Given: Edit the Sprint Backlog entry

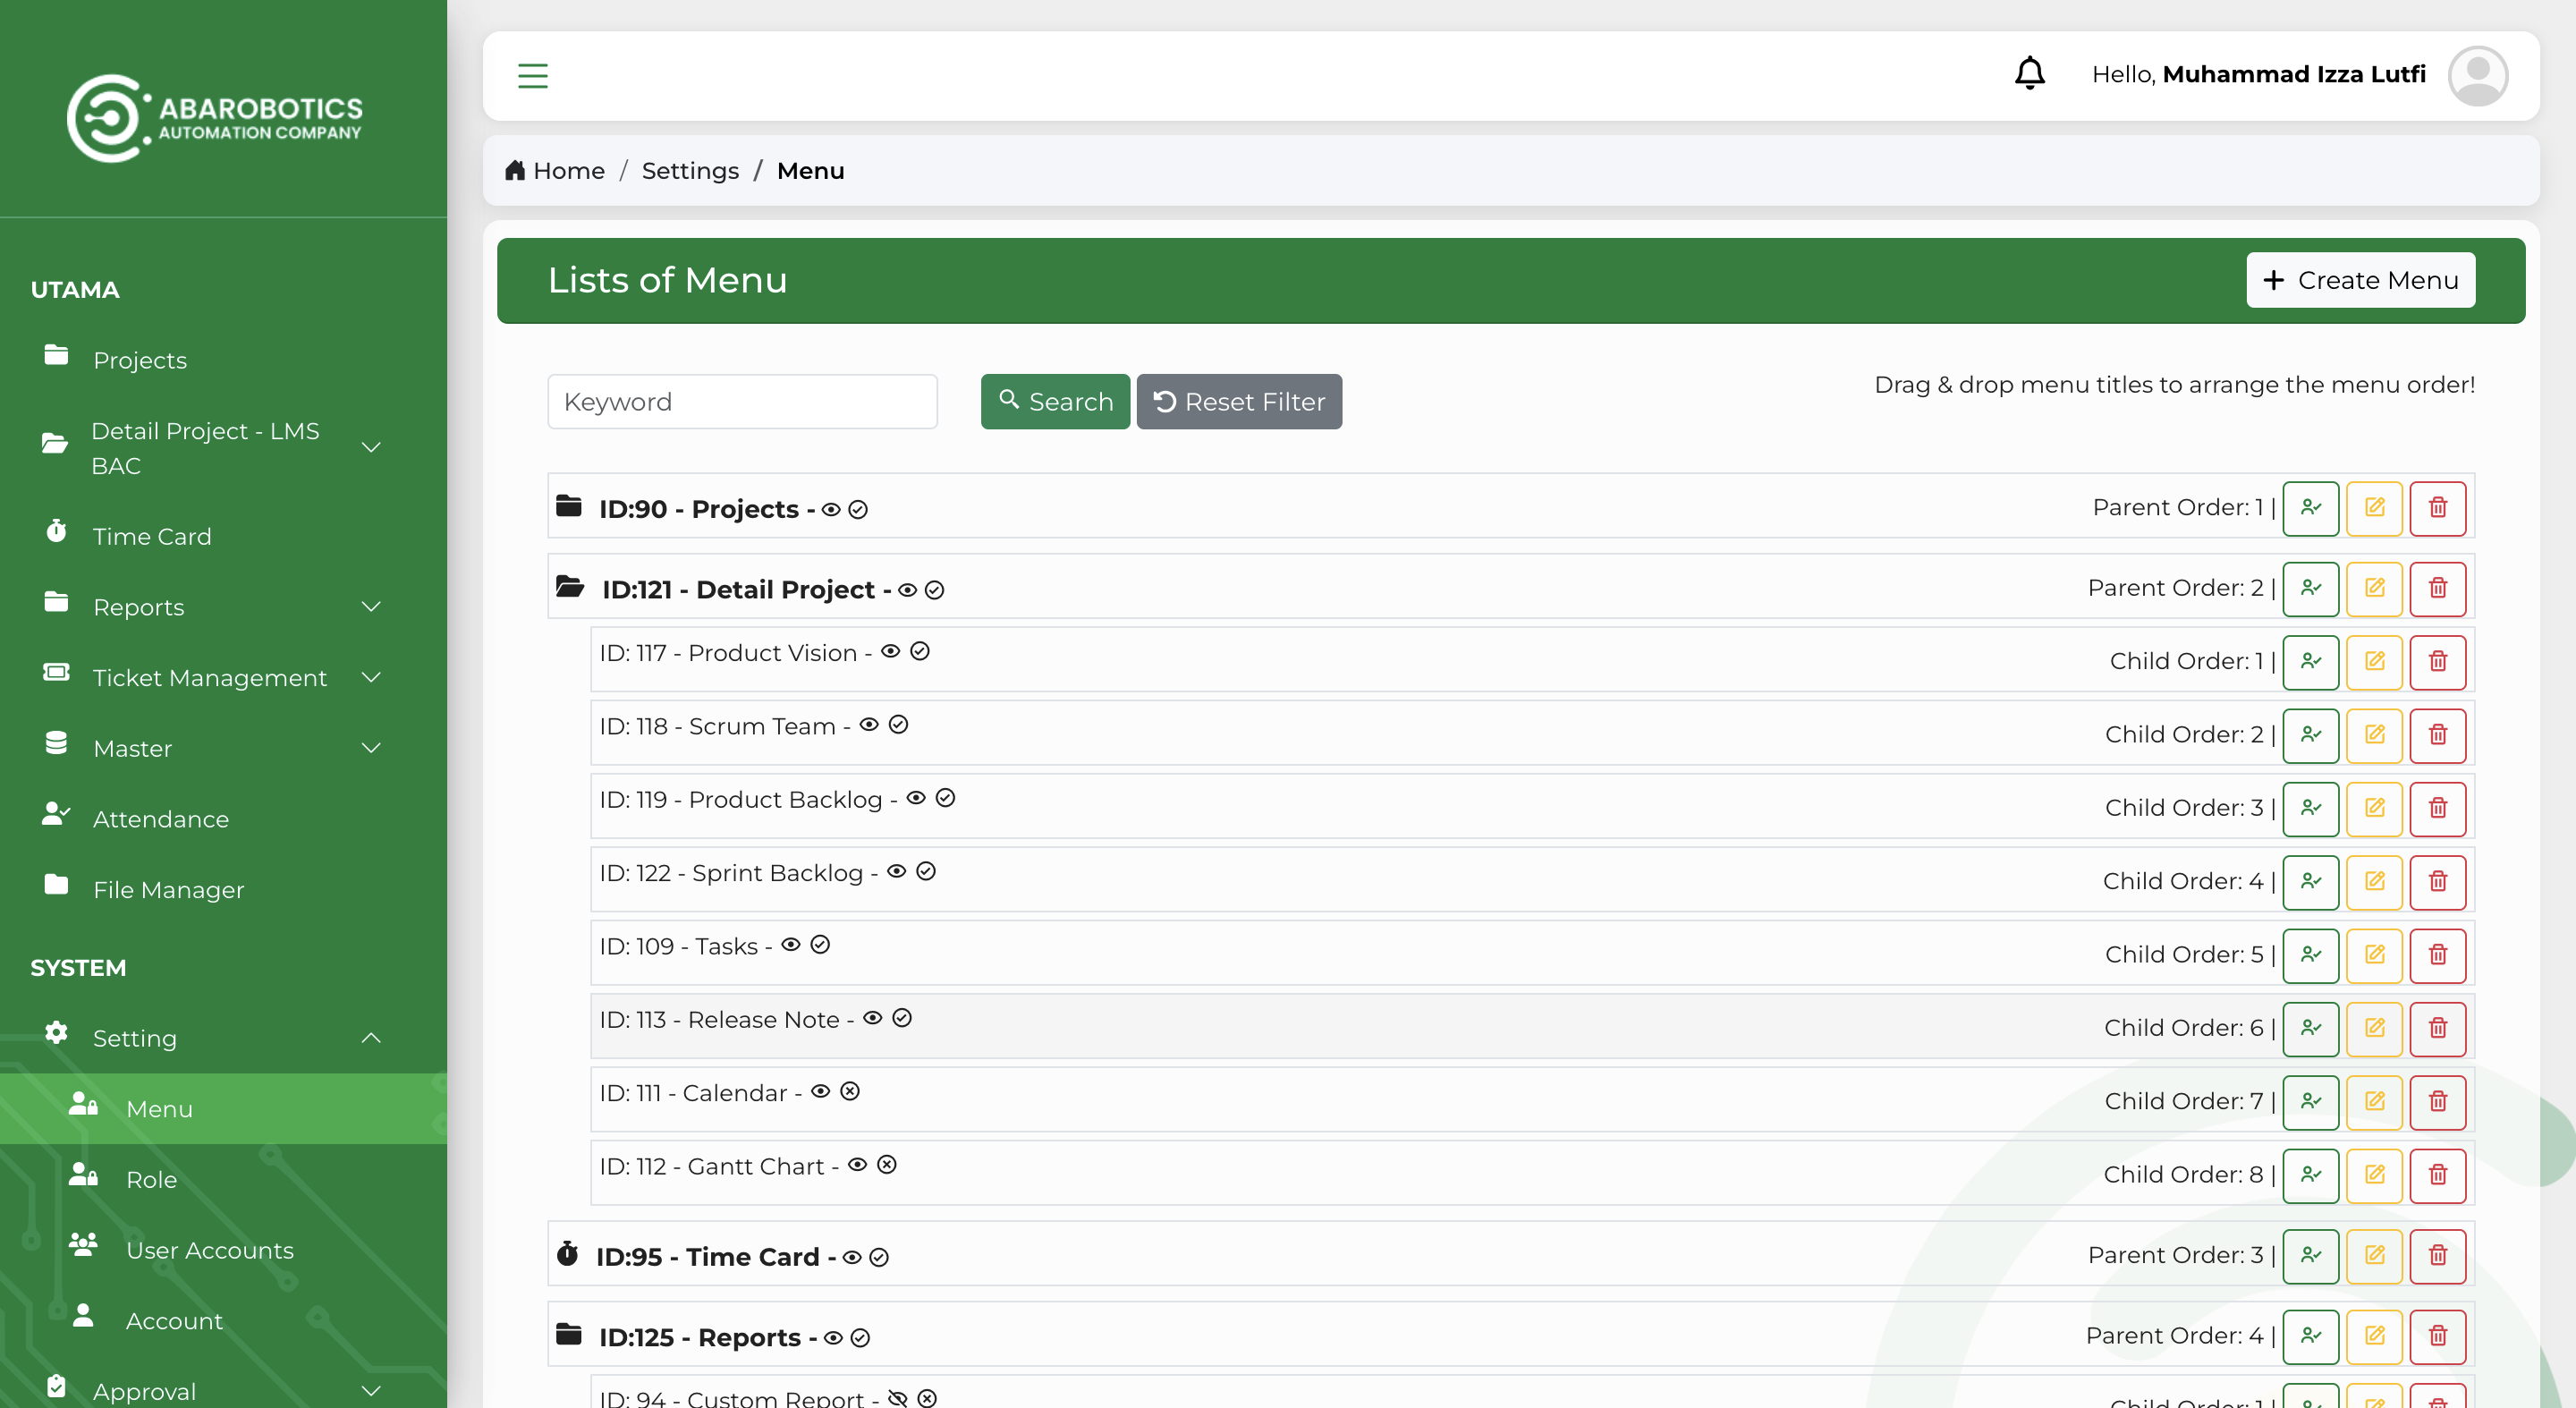Looking at the screenshot, I should [x=2374, y=882].
